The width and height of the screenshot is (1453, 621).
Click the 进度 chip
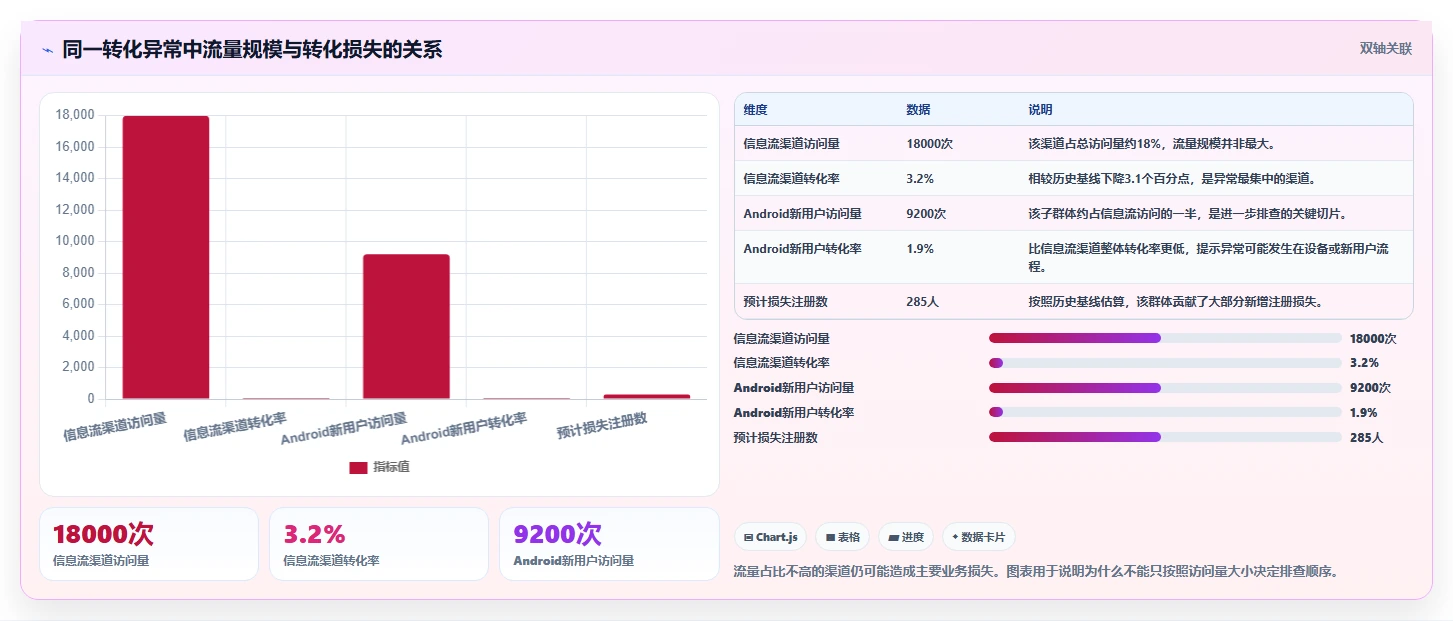(906, 537)
